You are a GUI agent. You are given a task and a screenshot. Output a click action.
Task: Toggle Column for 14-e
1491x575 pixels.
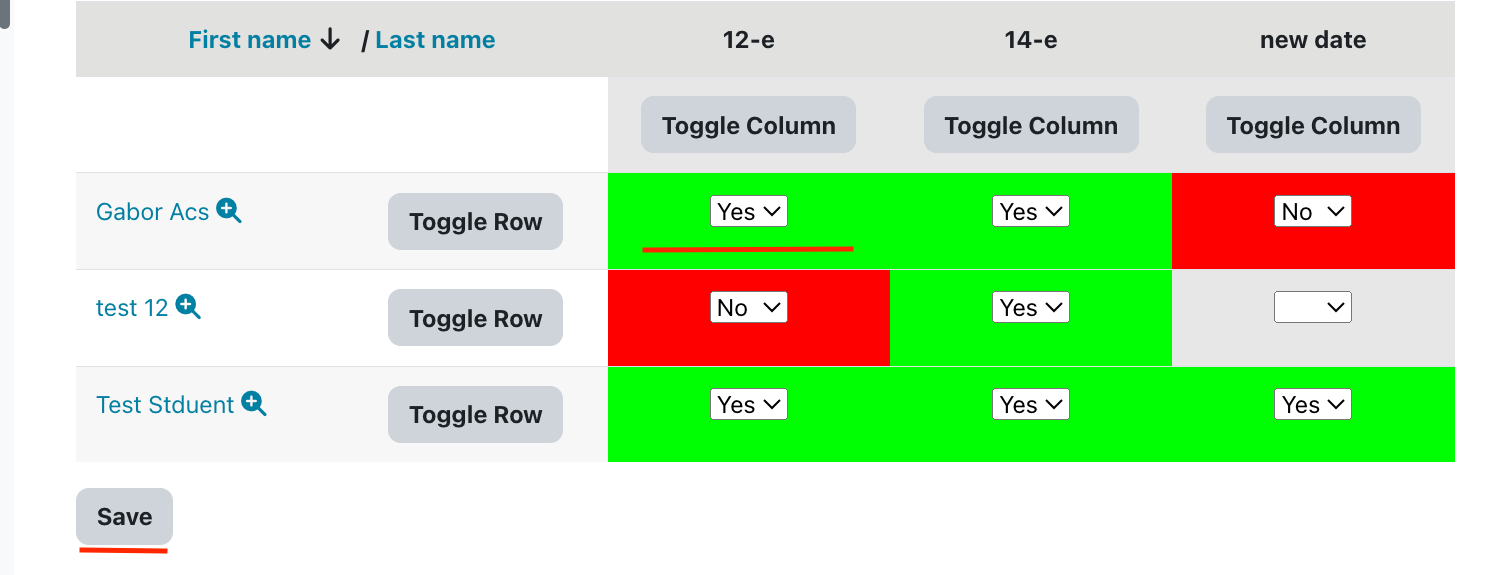point(1030,125)
